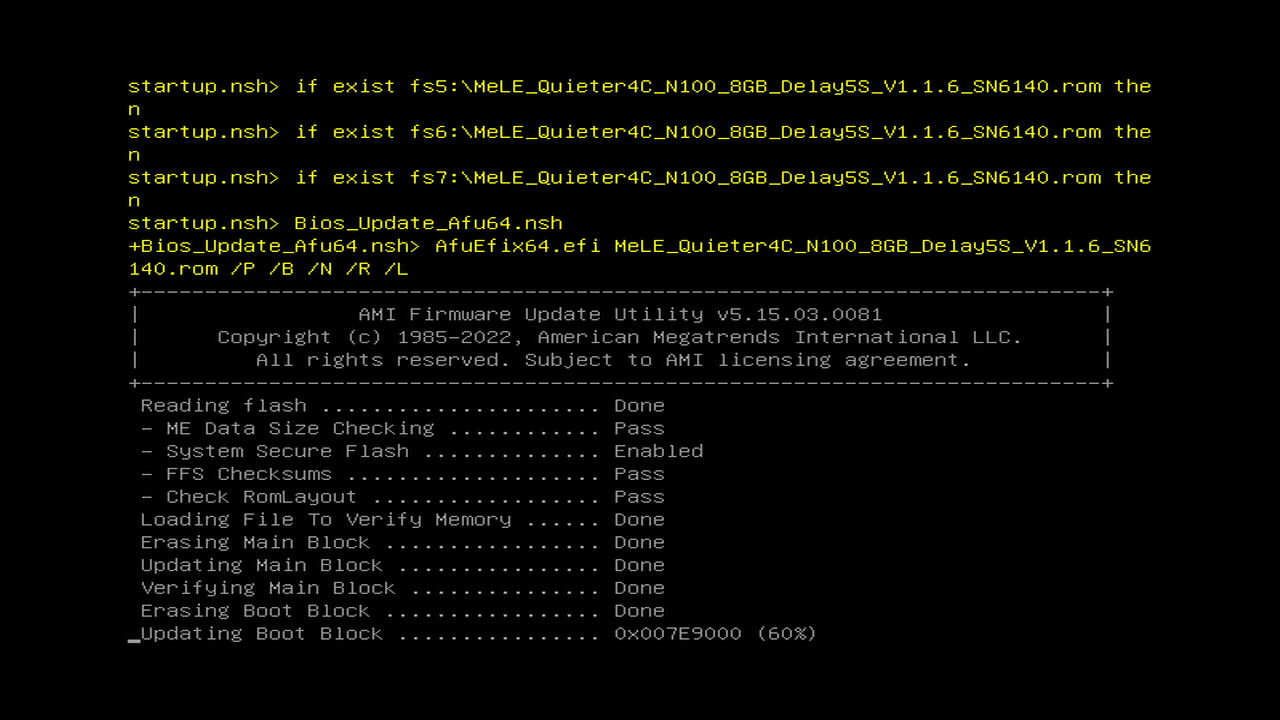Screen dimensions: 1280x720
Task: Click the Updating Main Block line
Action: [x=402, y=565]
